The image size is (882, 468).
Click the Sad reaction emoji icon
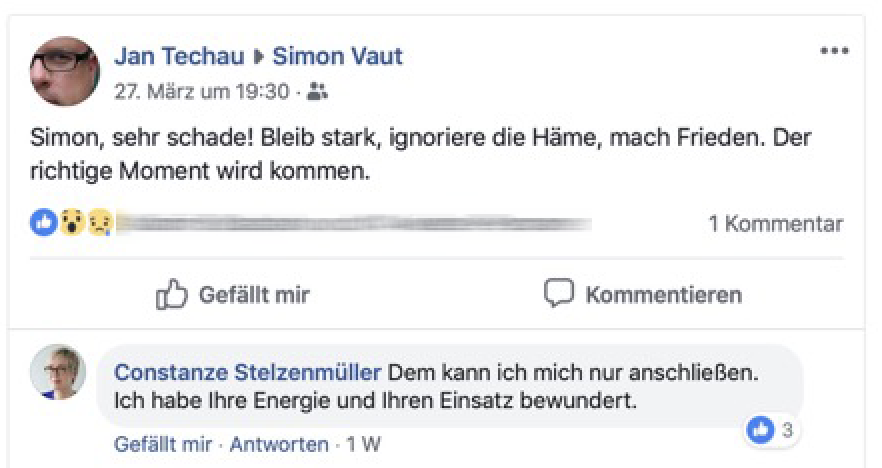(100, 223)
